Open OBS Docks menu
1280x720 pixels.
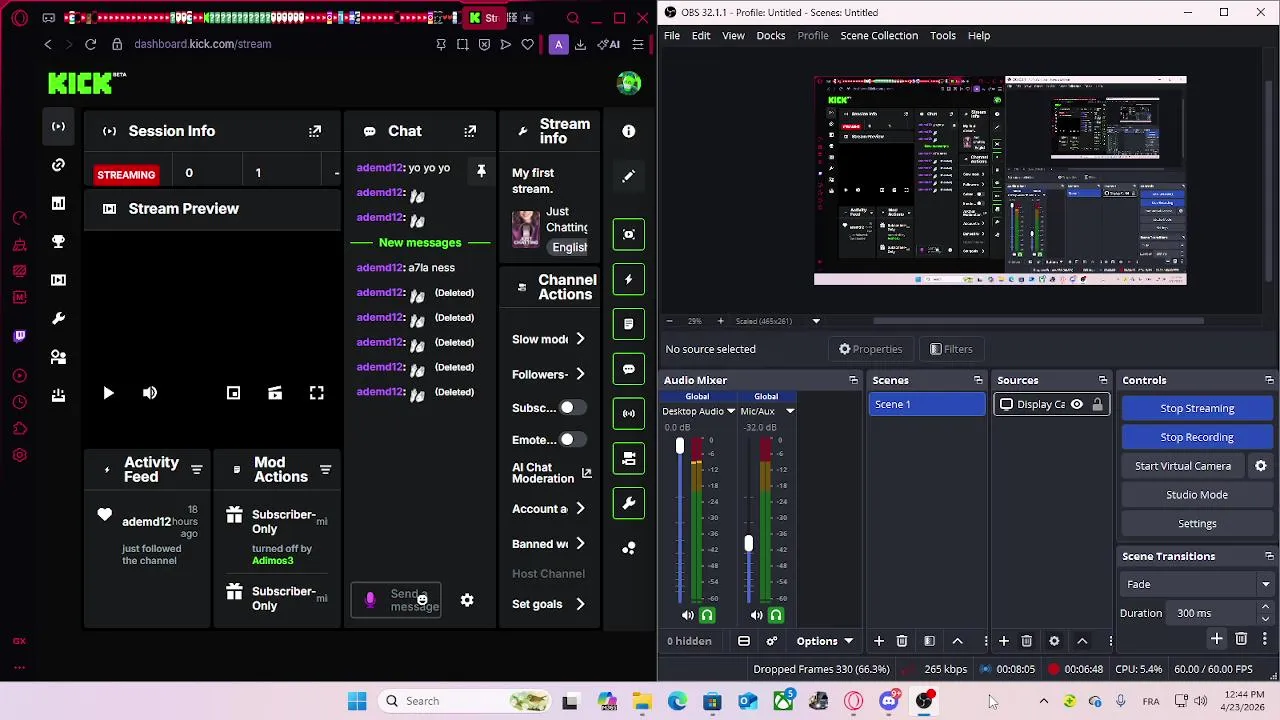point(770,35)
